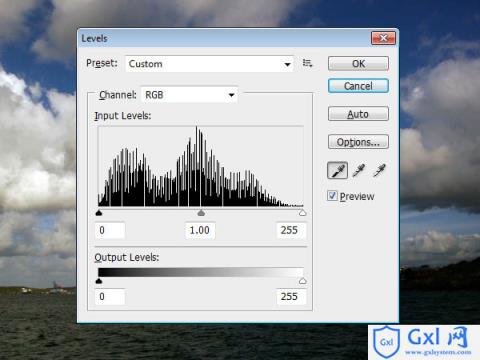Screen dimensions: 480x360
Task: Apply Auto levels adjustment
Action: click(358, 114)
